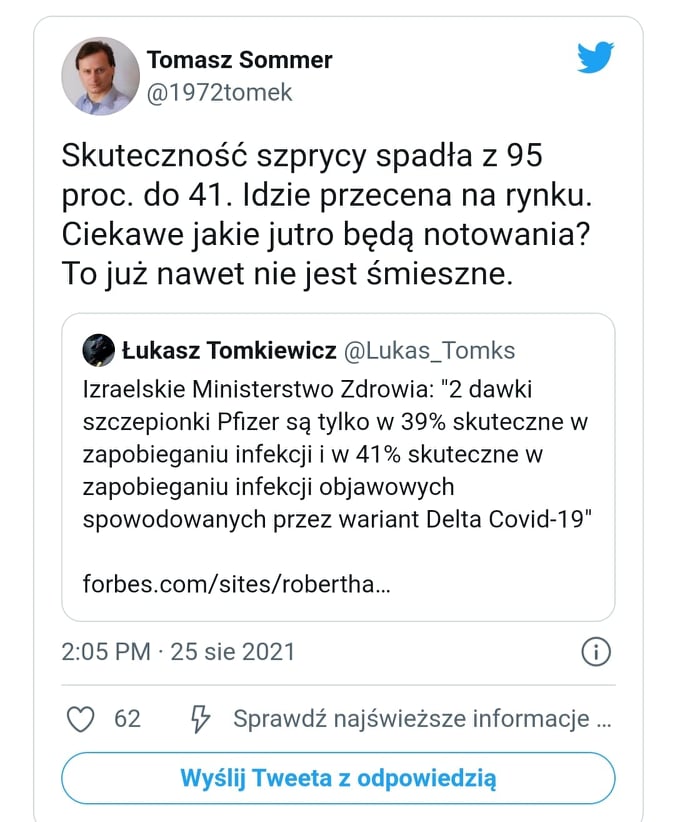Image resolution: width=675 pixels, height=822 pixels.
Task: Click the 2:05 PM tweet time
Action: point(105,652)
